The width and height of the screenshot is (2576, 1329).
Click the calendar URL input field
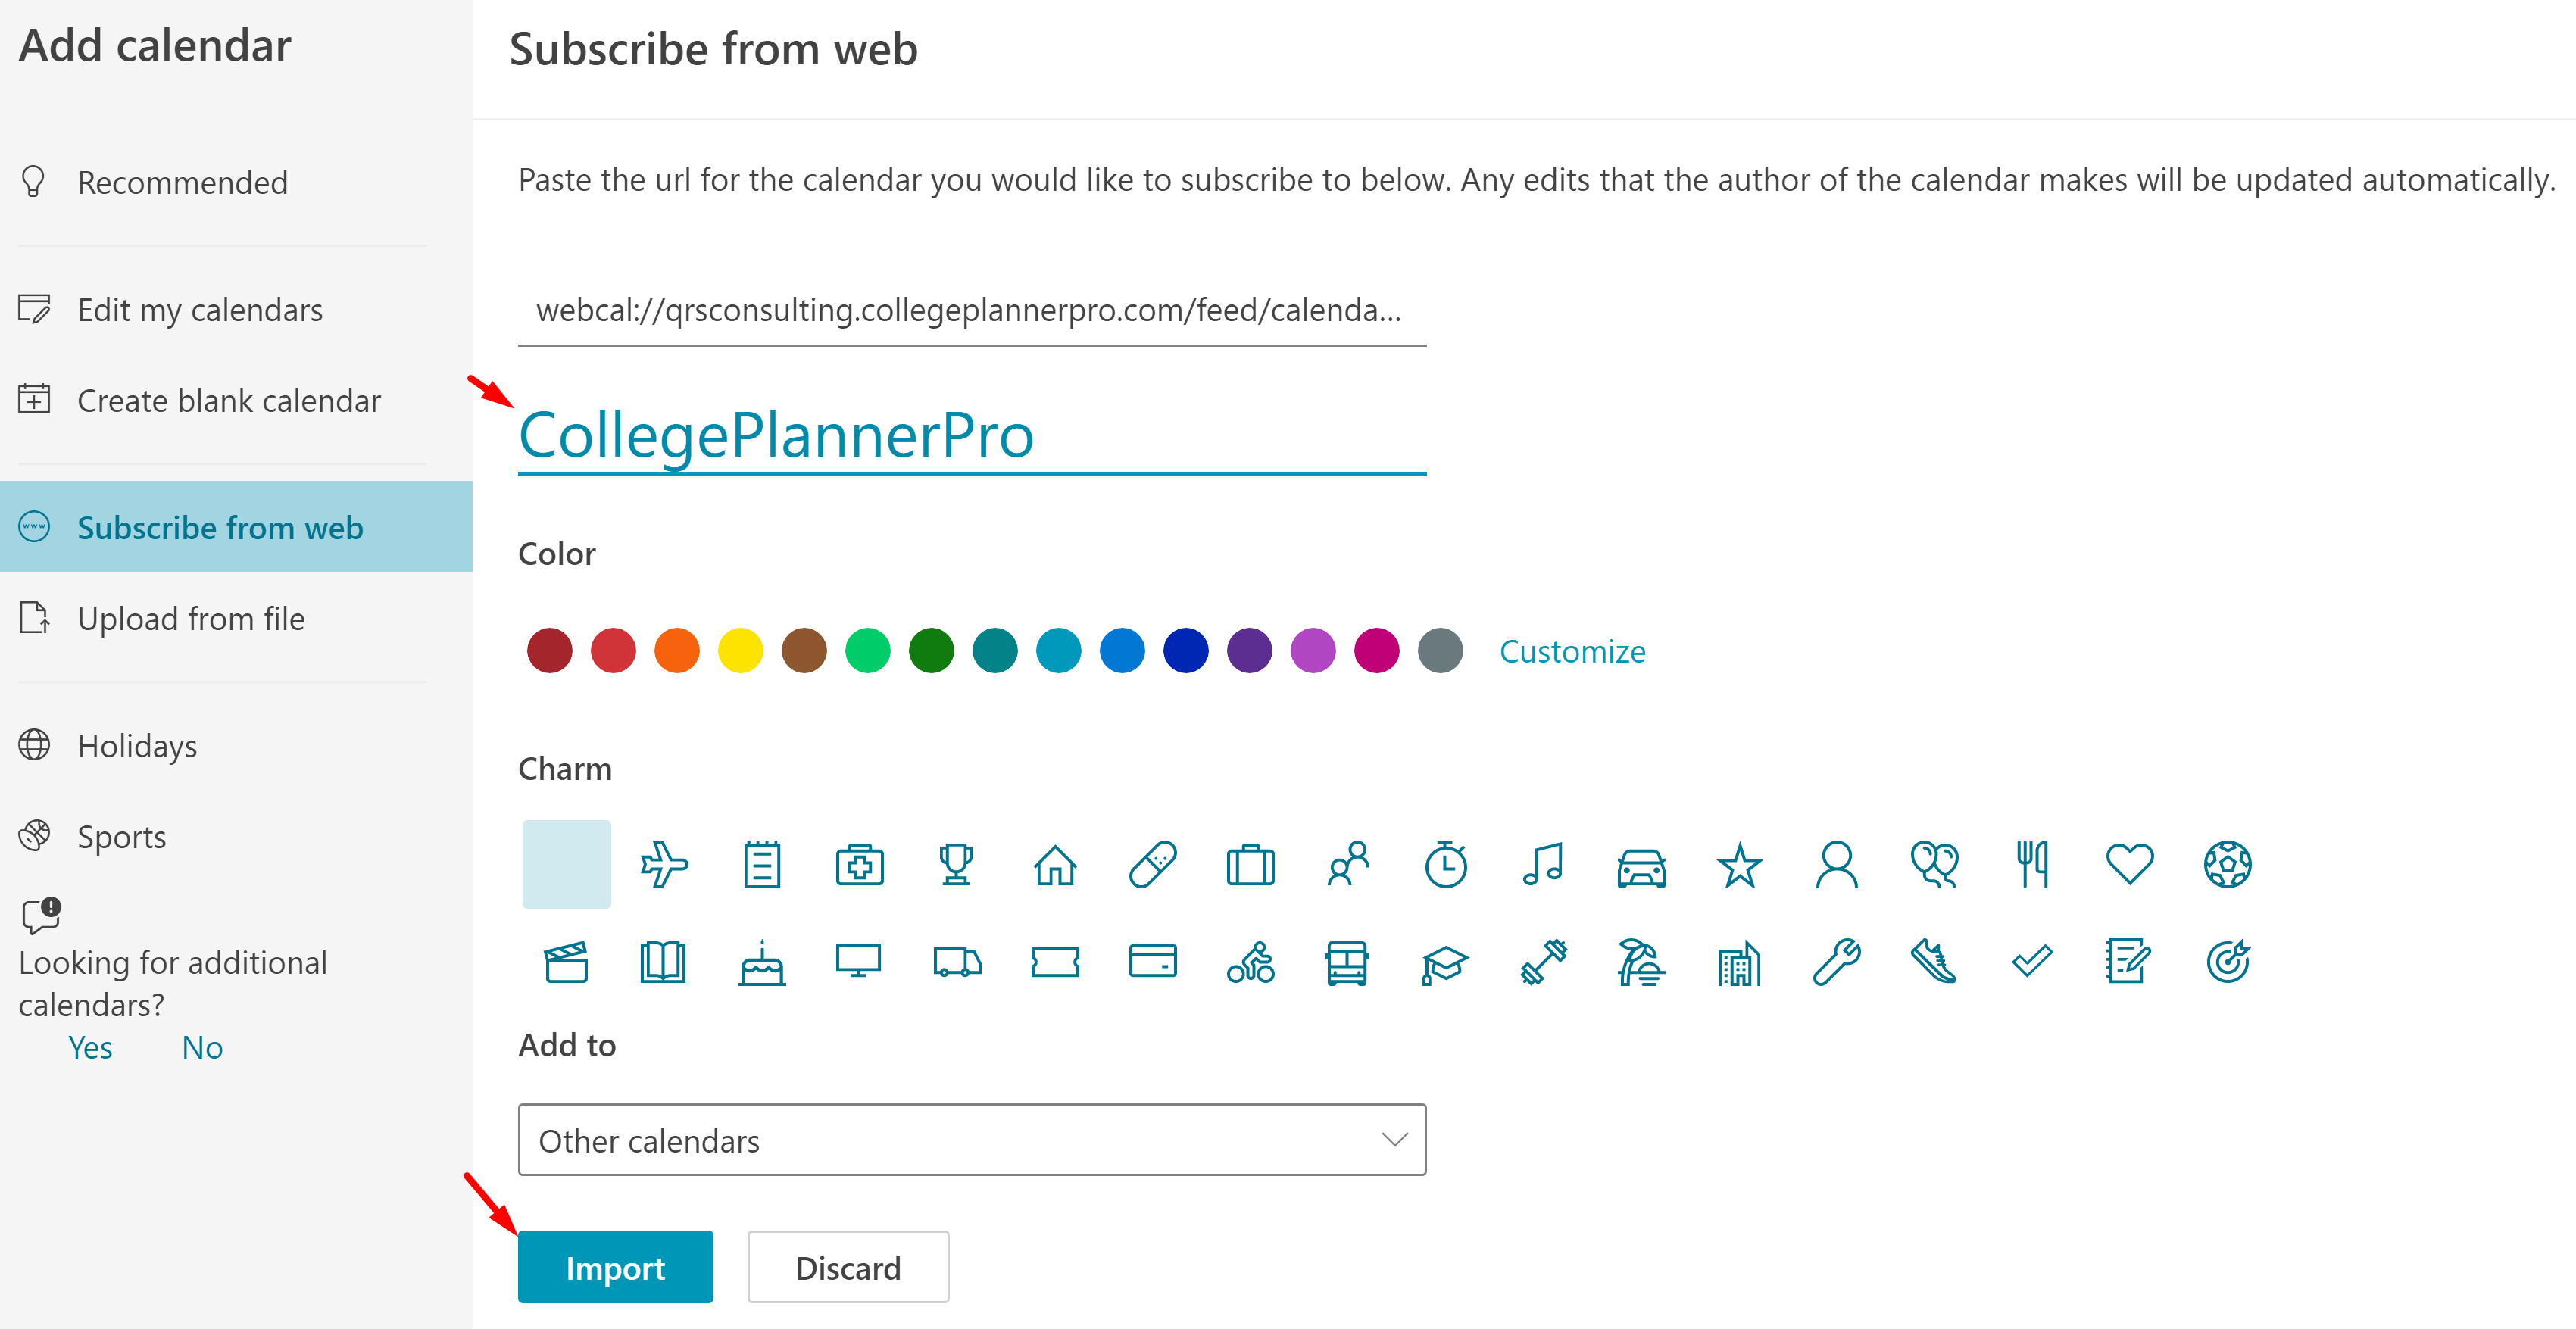coord(972,310)
